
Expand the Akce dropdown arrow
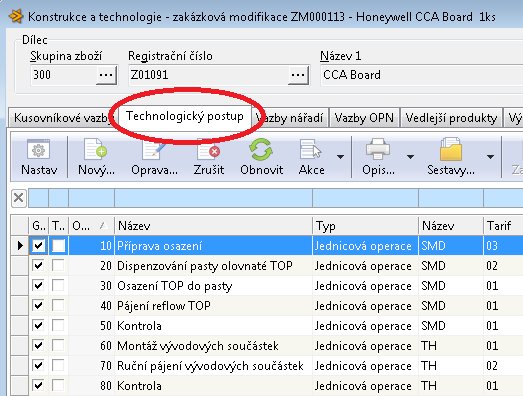pyautogui.click(x=340, y=156)
